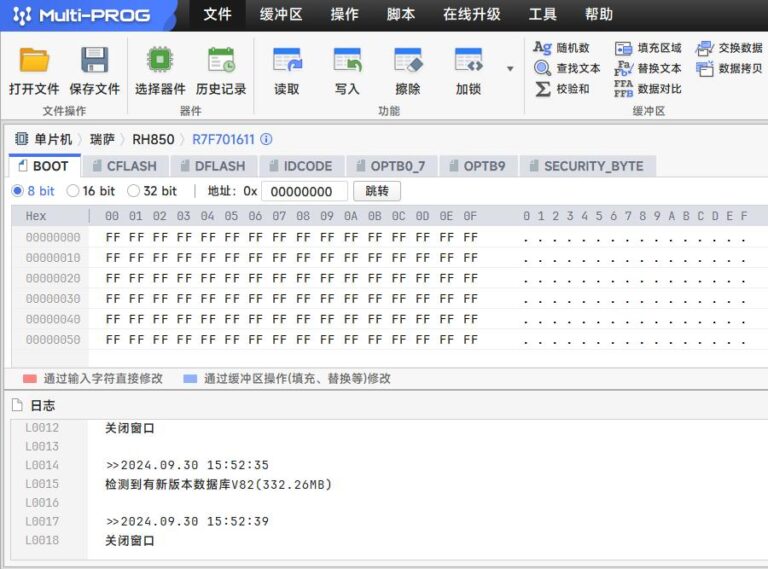Click the 加锁 lock function icon
Viewport: 768px width, 569px height.
click(468, 60)
